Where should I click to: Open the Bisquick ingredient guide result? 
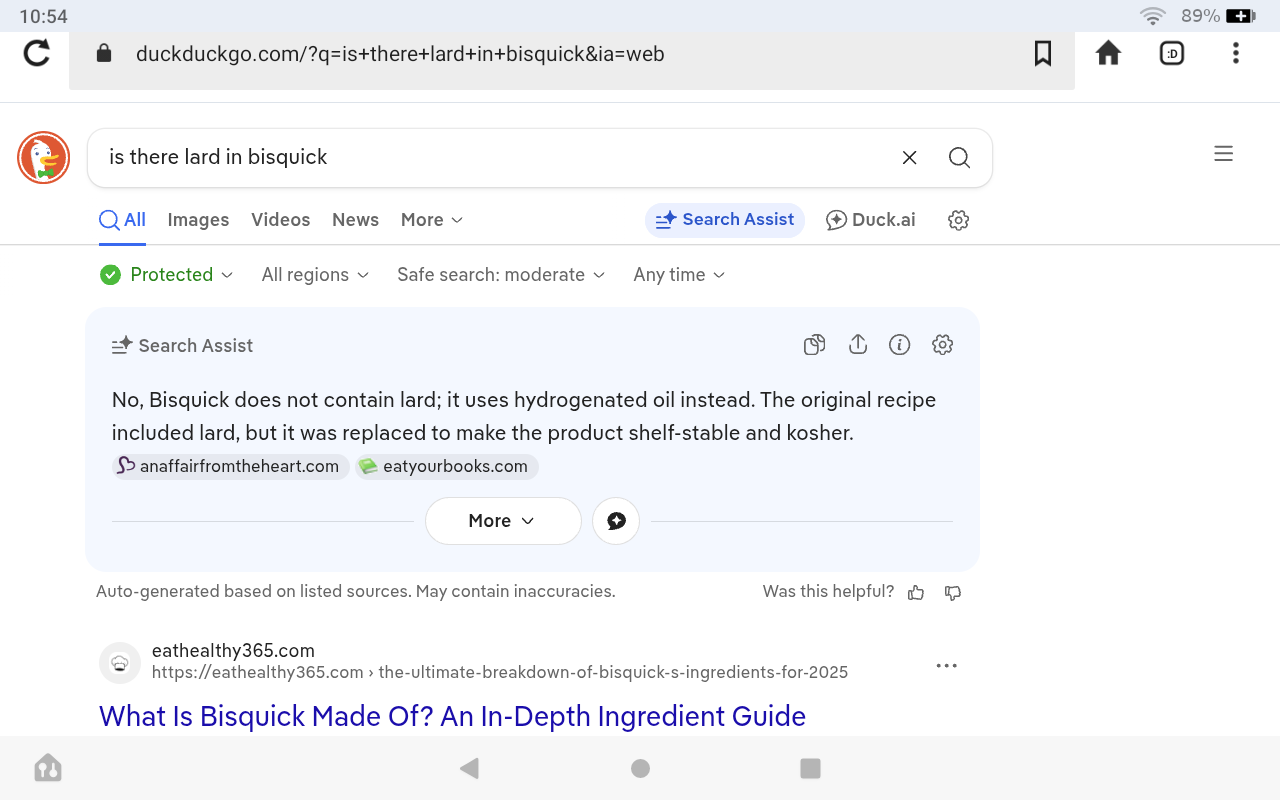click(x=452, y=716)
